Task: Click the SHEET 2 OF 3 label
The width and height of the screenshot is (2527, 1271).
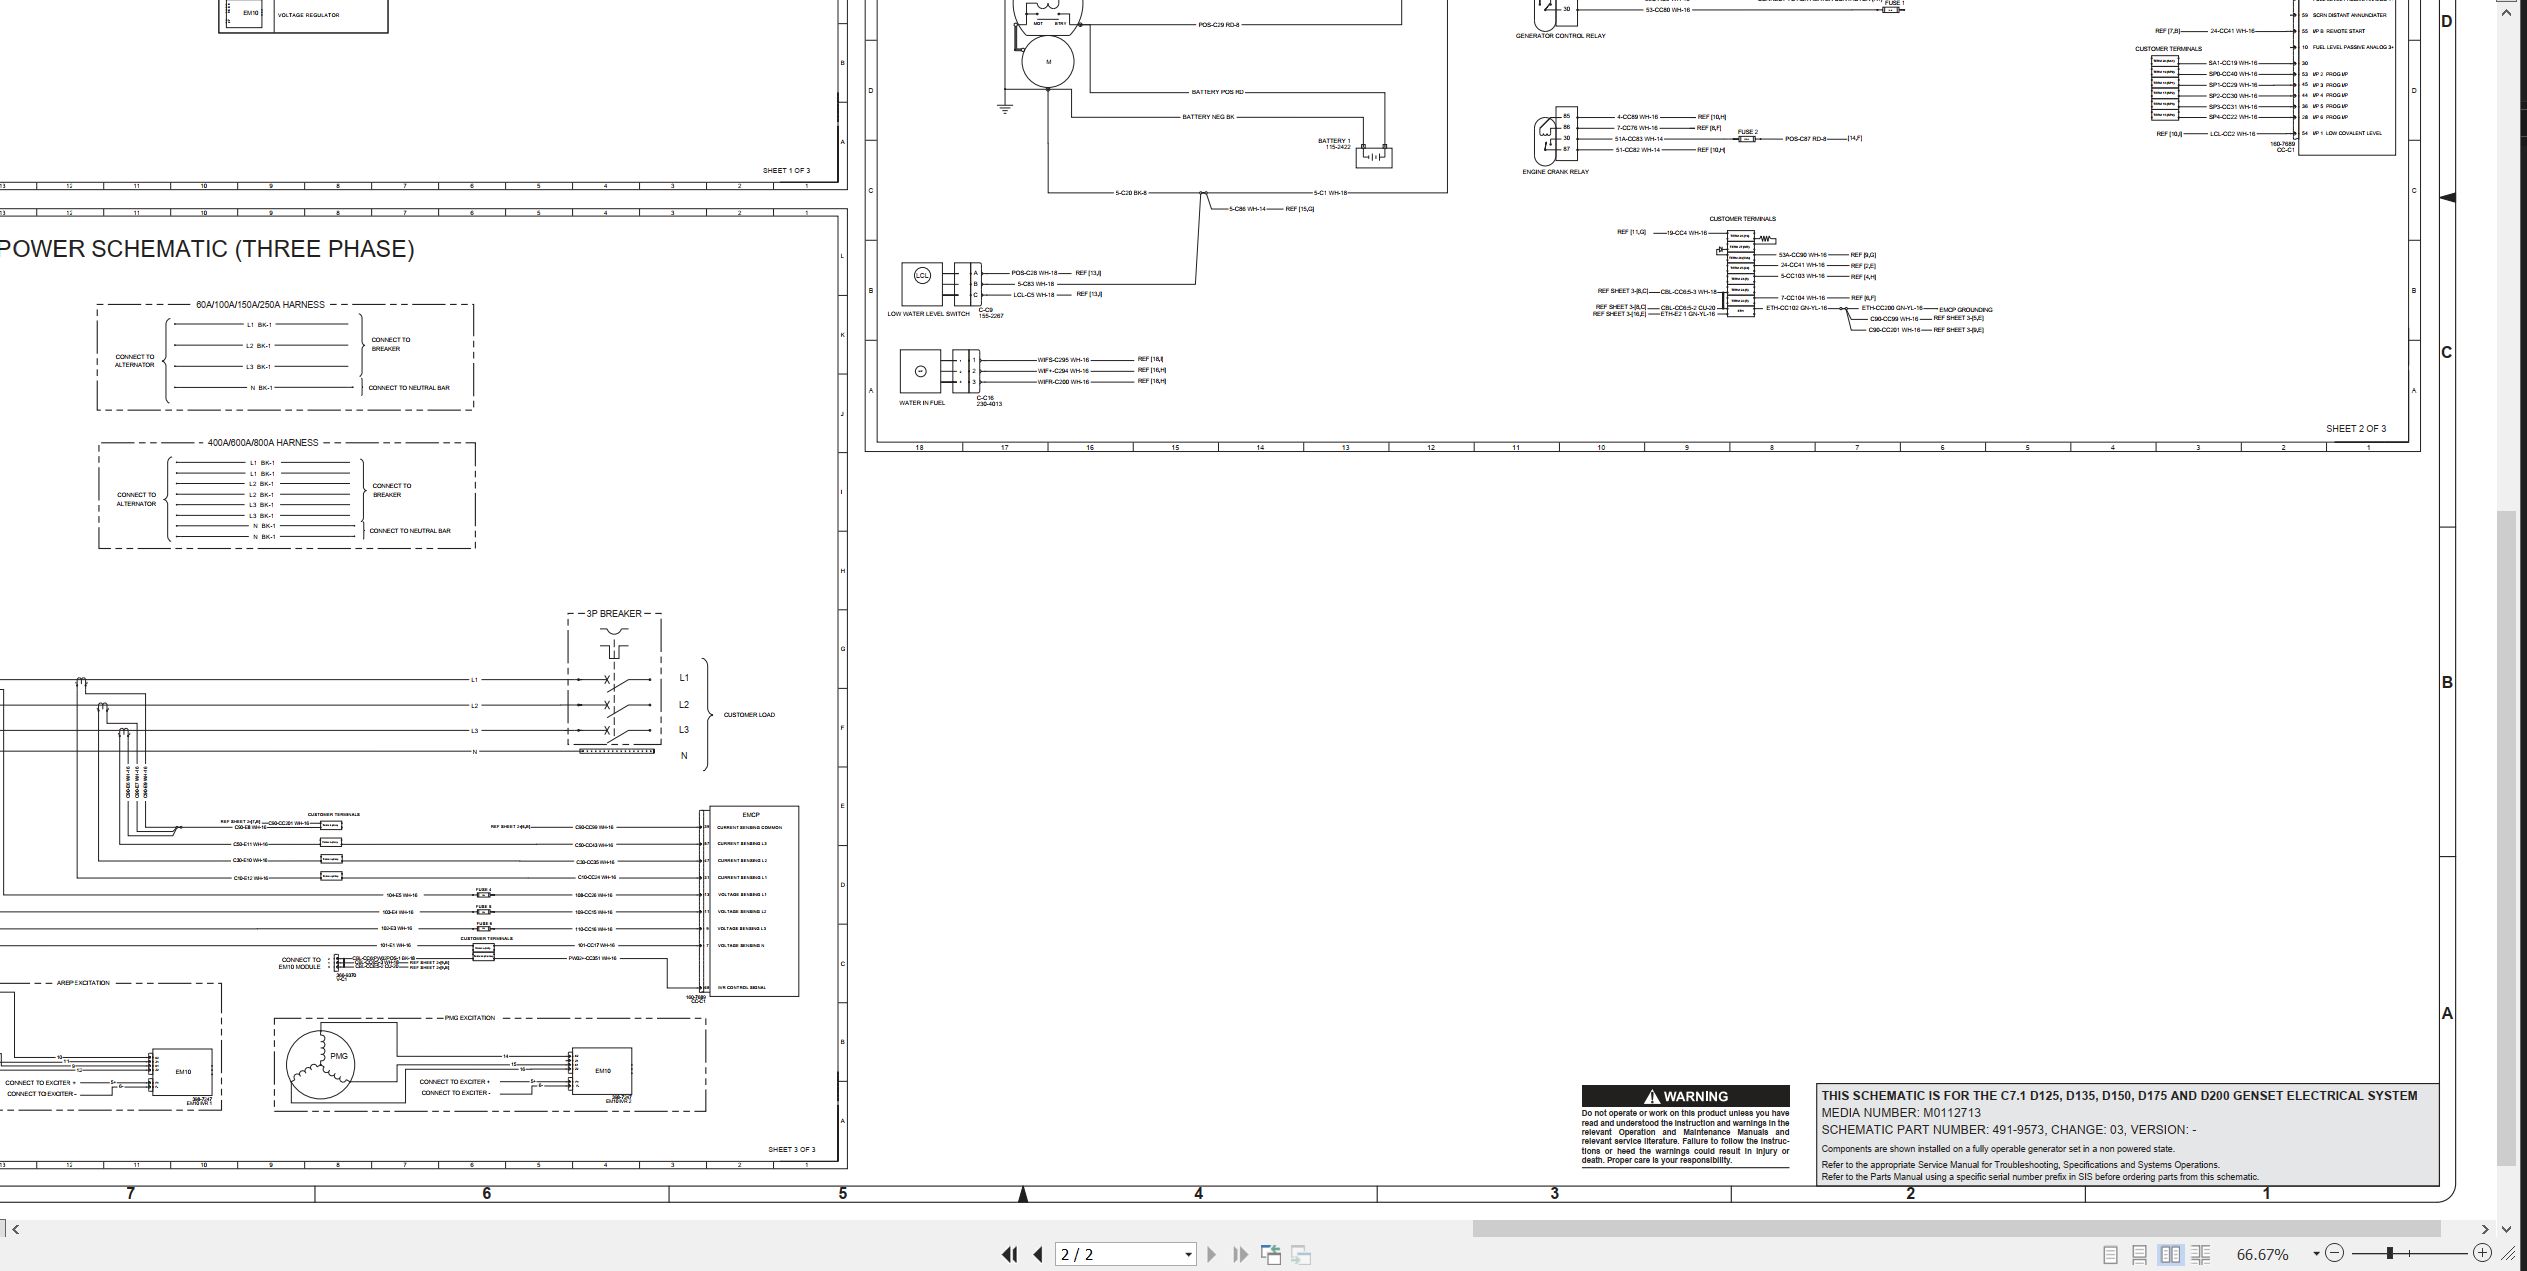Action: (2355, 428)
